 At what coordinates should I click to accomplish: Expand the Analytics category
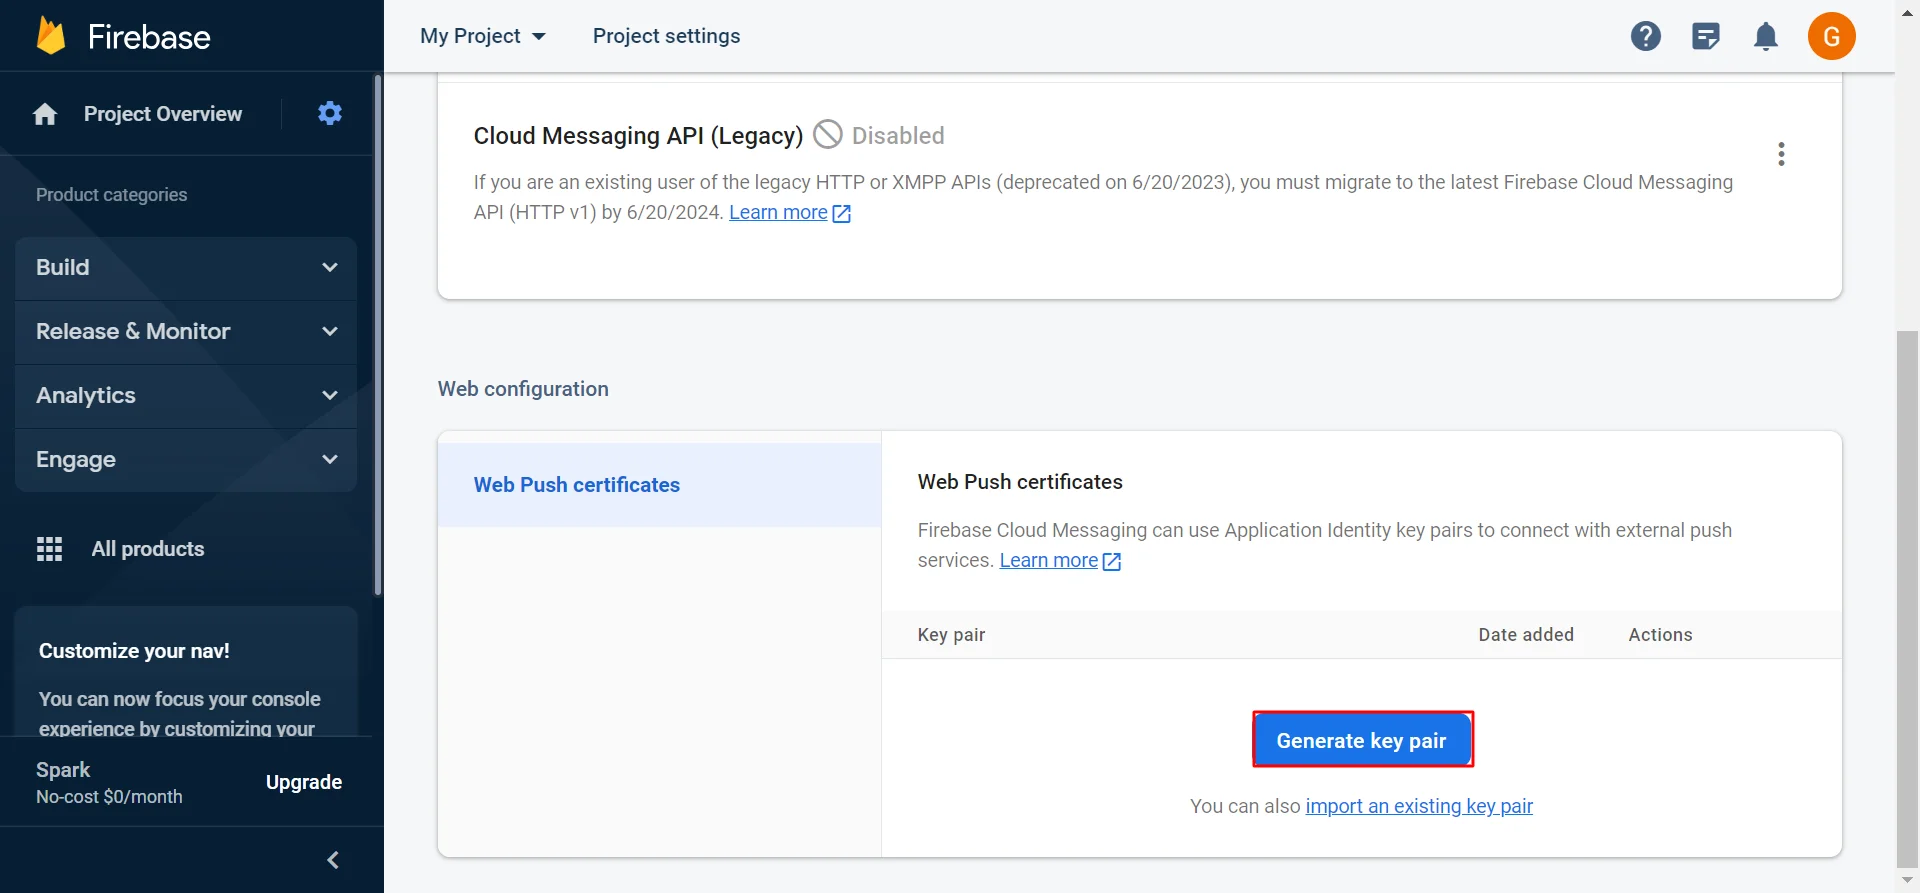(x=186, y=395)
